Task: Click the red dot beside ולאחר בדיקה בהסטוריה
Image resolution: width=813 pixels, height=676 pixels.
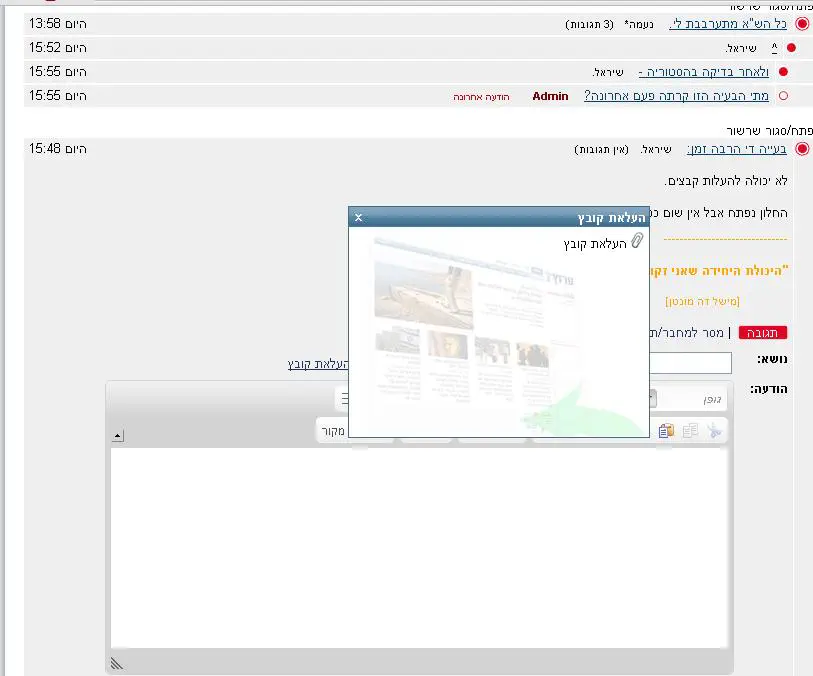Action: pyautogui.click(x=783, y=72)
